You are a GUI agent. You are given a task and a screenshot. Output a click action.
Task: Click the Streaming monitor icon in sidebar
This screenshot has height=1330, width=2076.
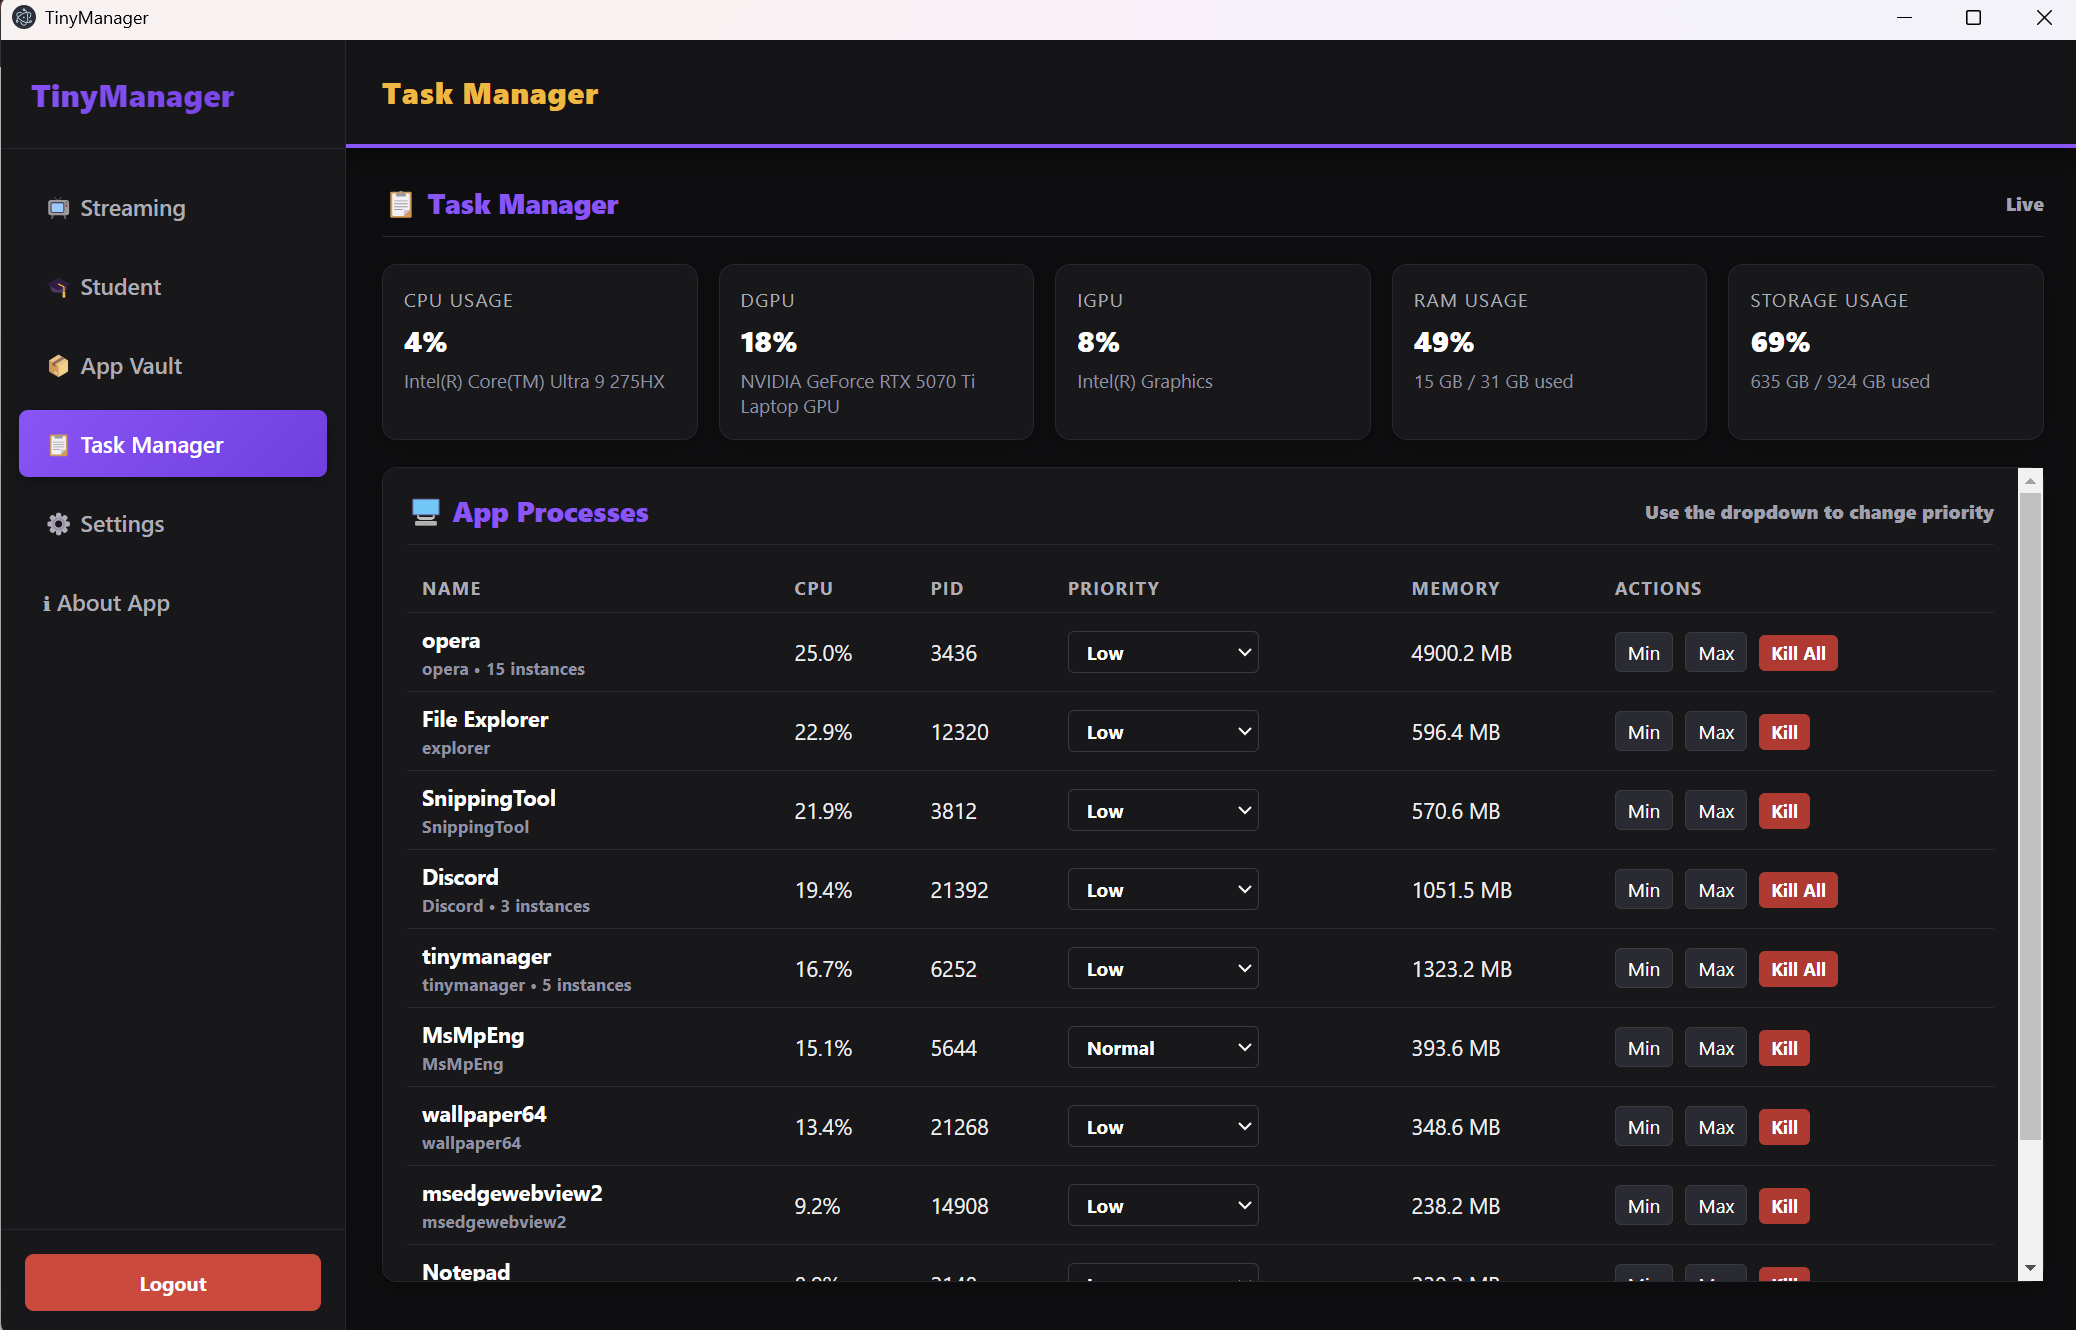pyautogui.click(x=58, y=208)
